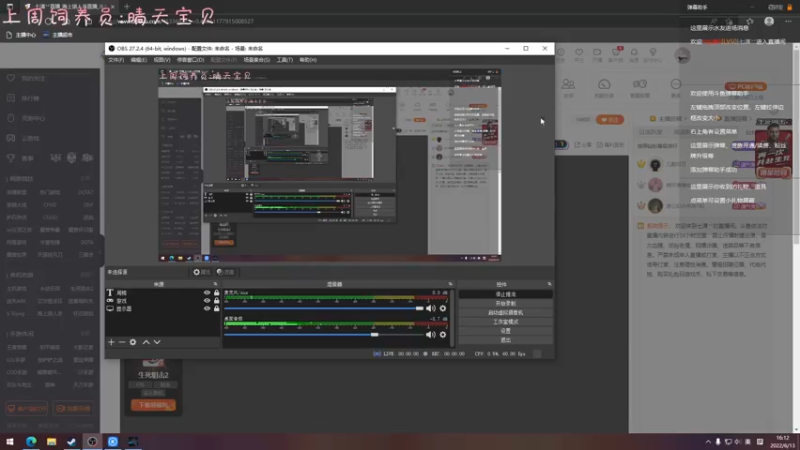800x450 pixels.
Task: Open follow heart icon in Douyu header
Action: point(579,53)
